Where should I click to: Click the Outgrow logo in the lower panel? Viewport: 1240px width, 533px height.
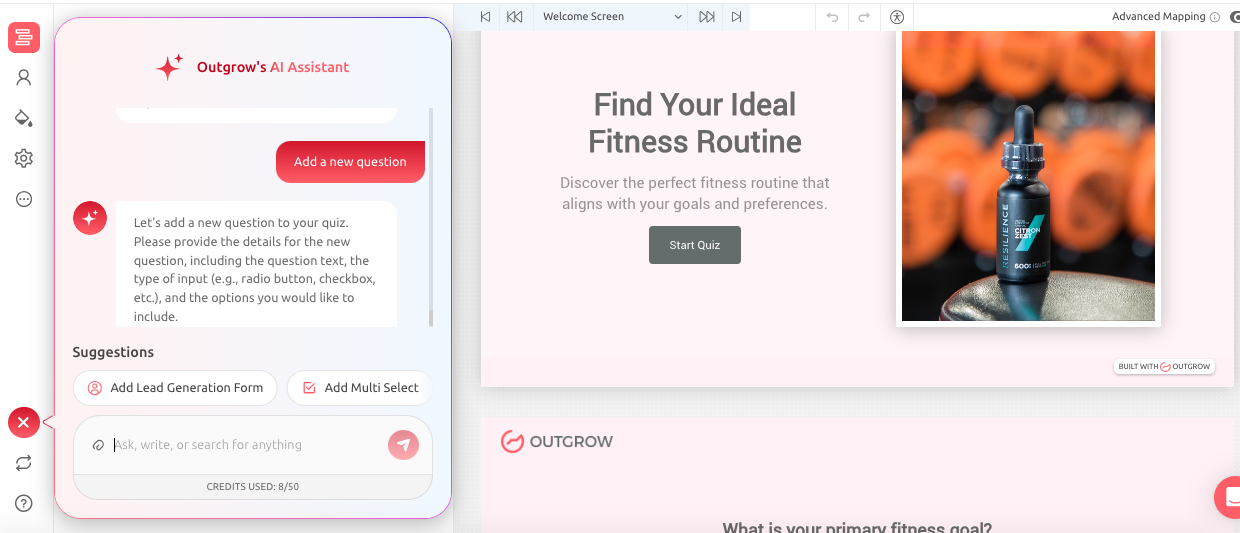[557, 441]
